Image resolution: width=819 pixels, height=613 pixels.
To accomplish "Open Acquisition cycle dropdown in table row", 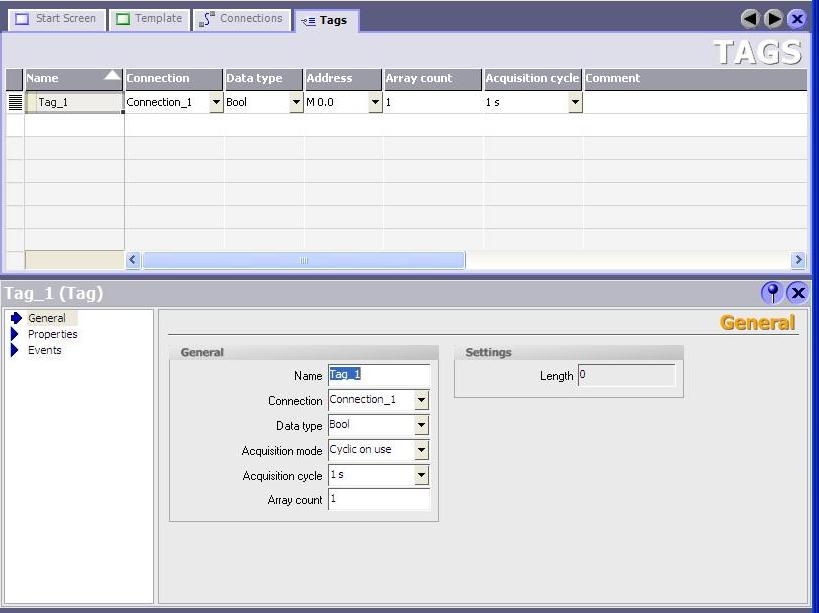I will tap(575, 102).
